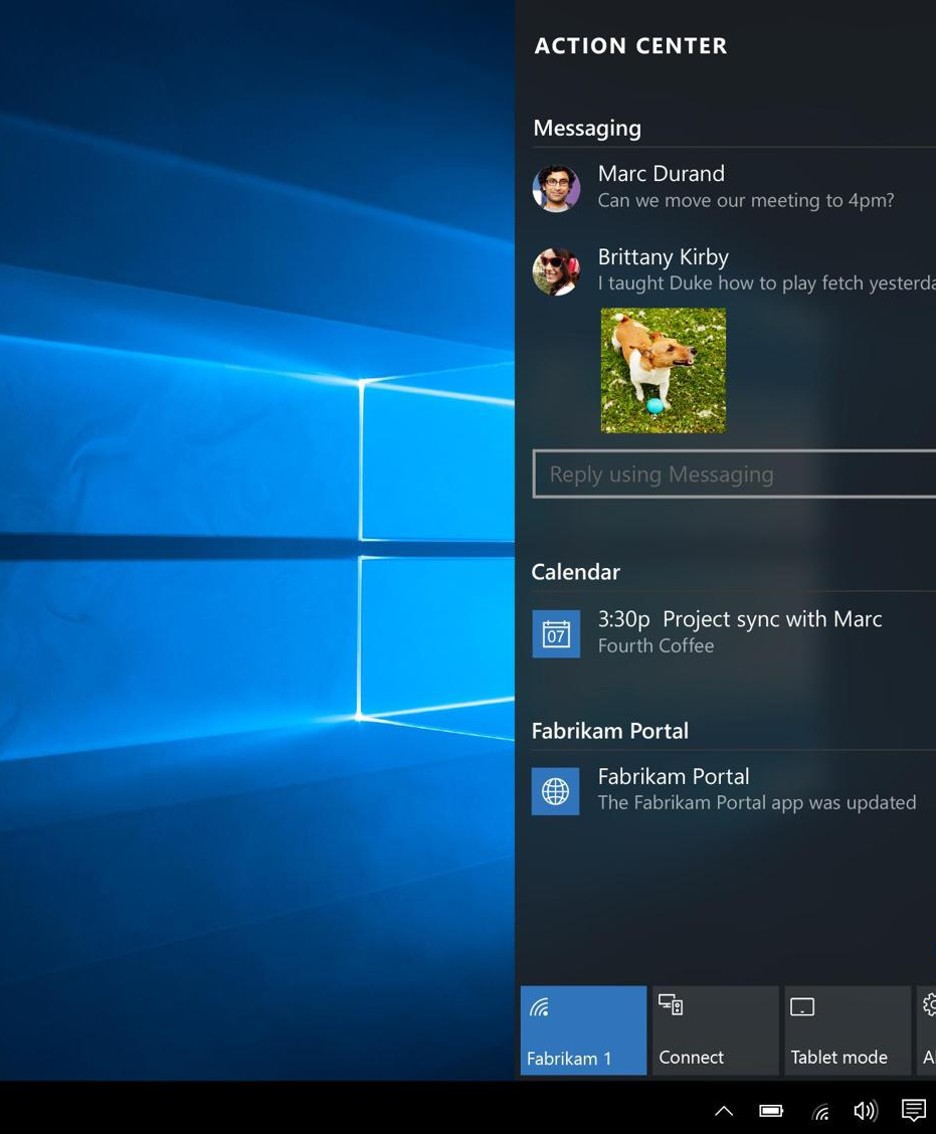Toggle the Fabrikam 1 Wi-Fi quick action
Image resolution: width=936 pixels, height=1134 pixels.
[x=583, y=1030]
